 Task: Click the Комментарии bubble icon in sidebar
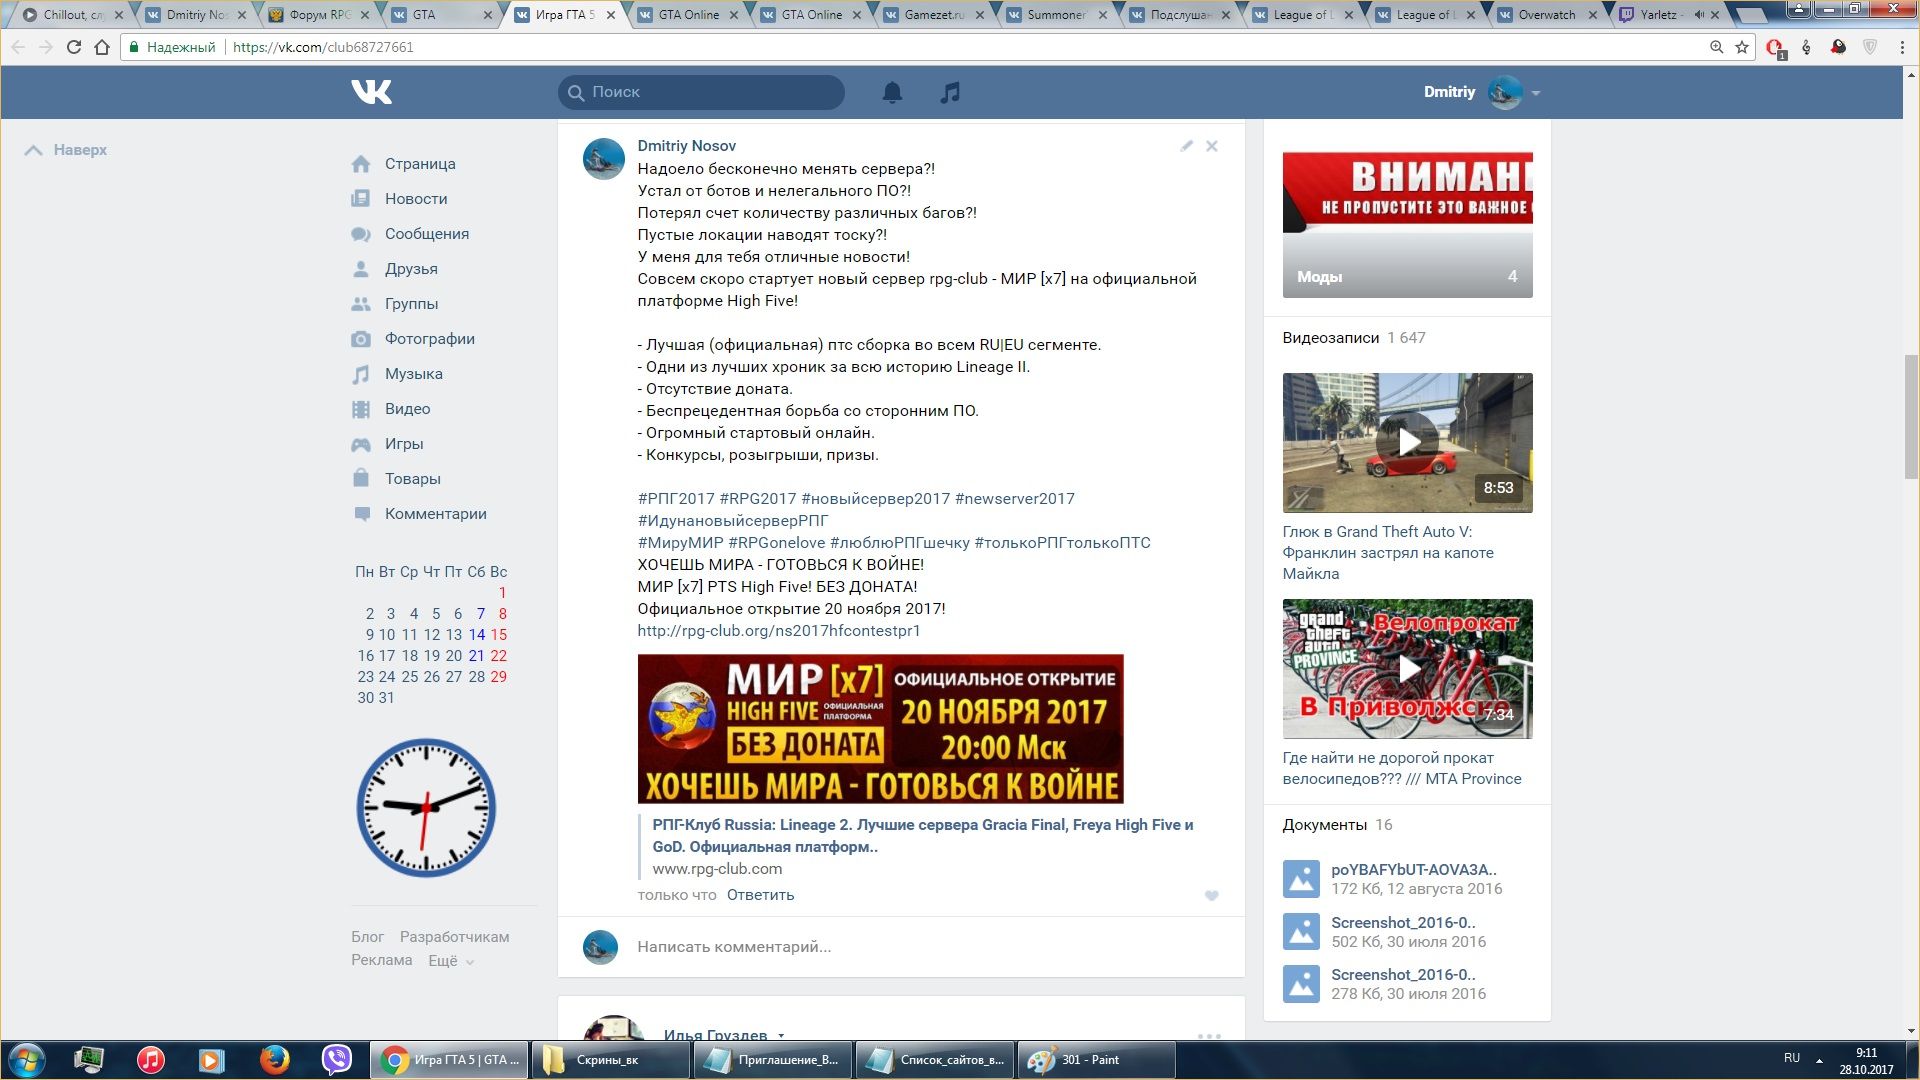point(361,514)
